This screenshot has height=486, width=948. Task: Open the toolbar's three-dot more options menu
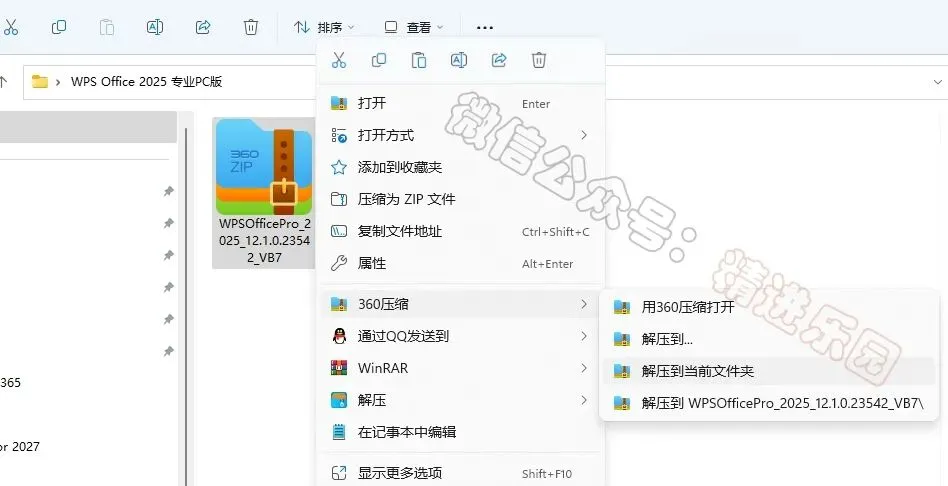[485, 27]
